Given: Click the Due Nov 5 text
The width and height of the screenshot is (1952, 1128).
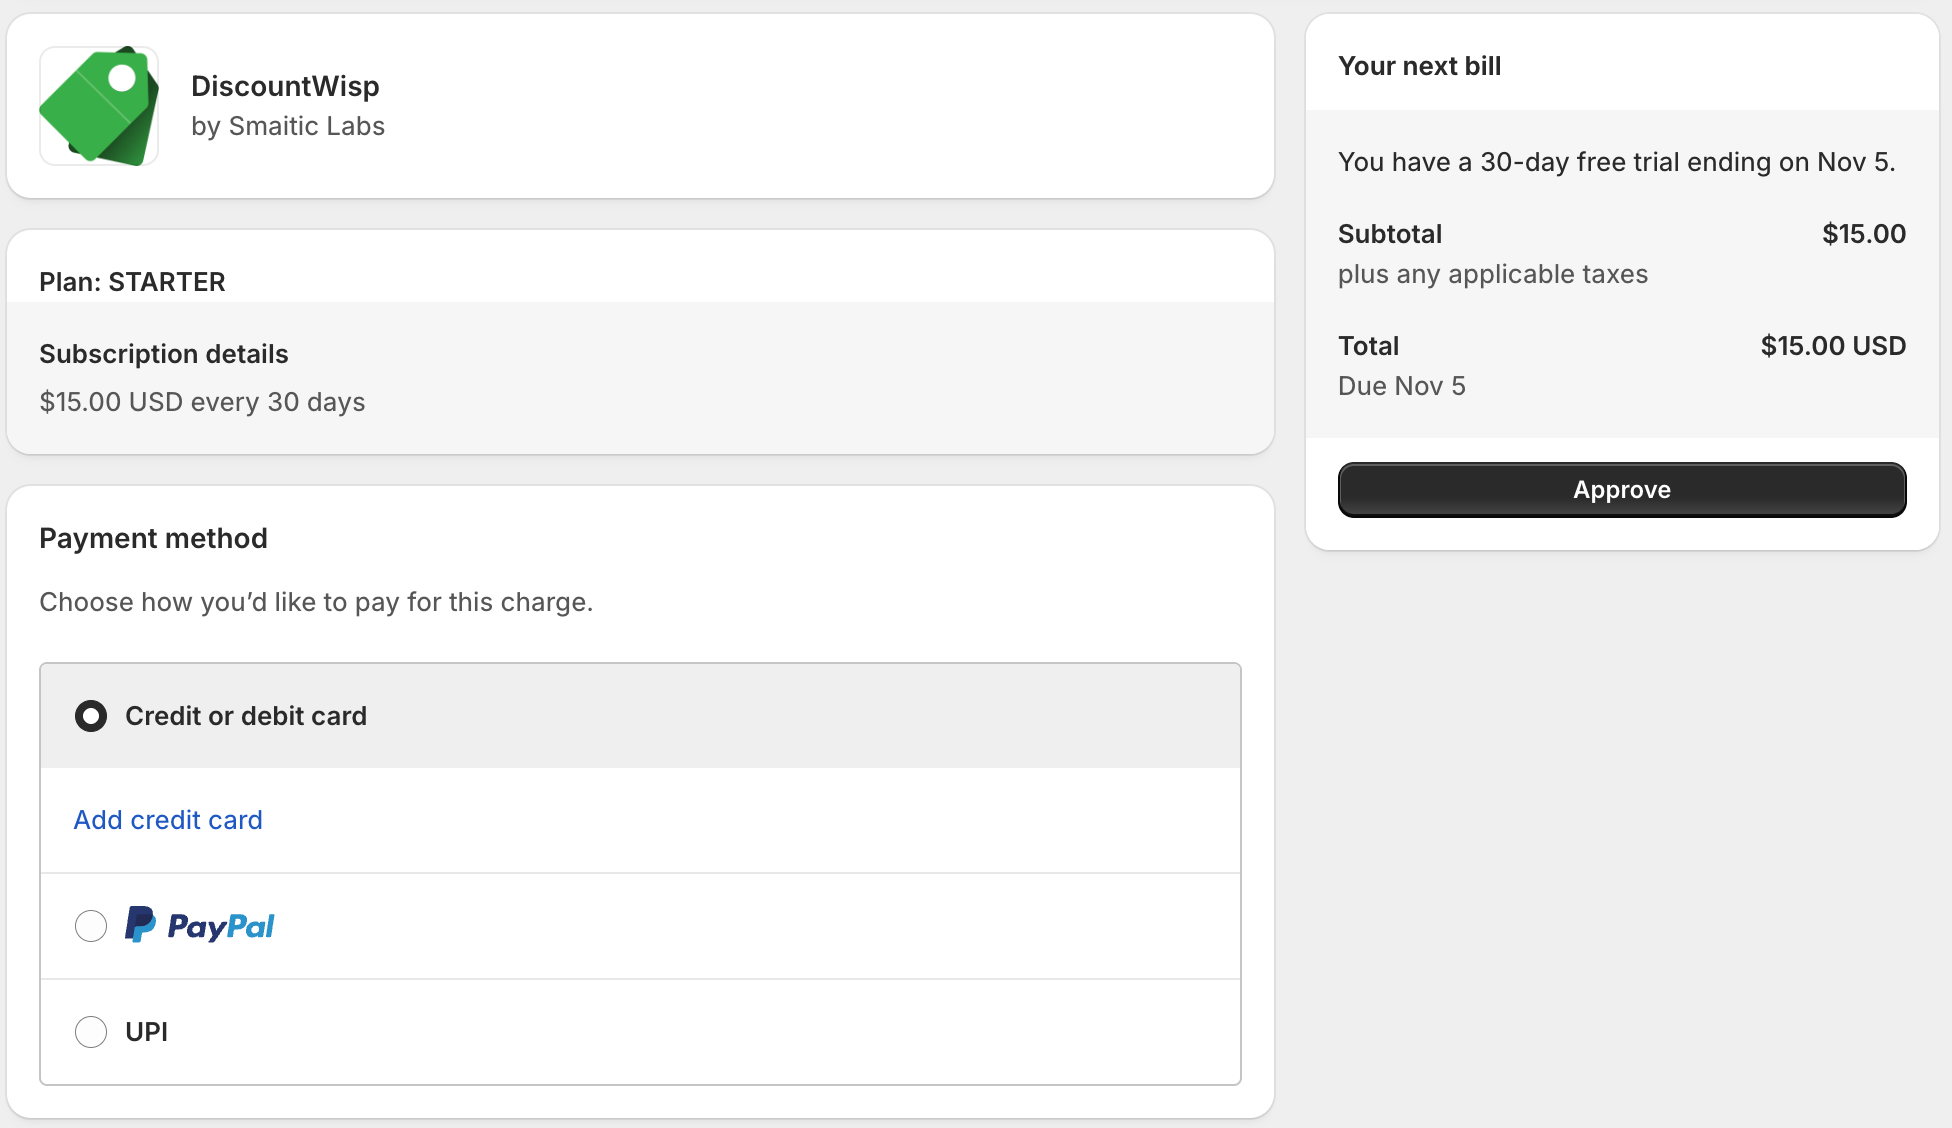Looking at the screenshot, I should [x=1401, y=386].
